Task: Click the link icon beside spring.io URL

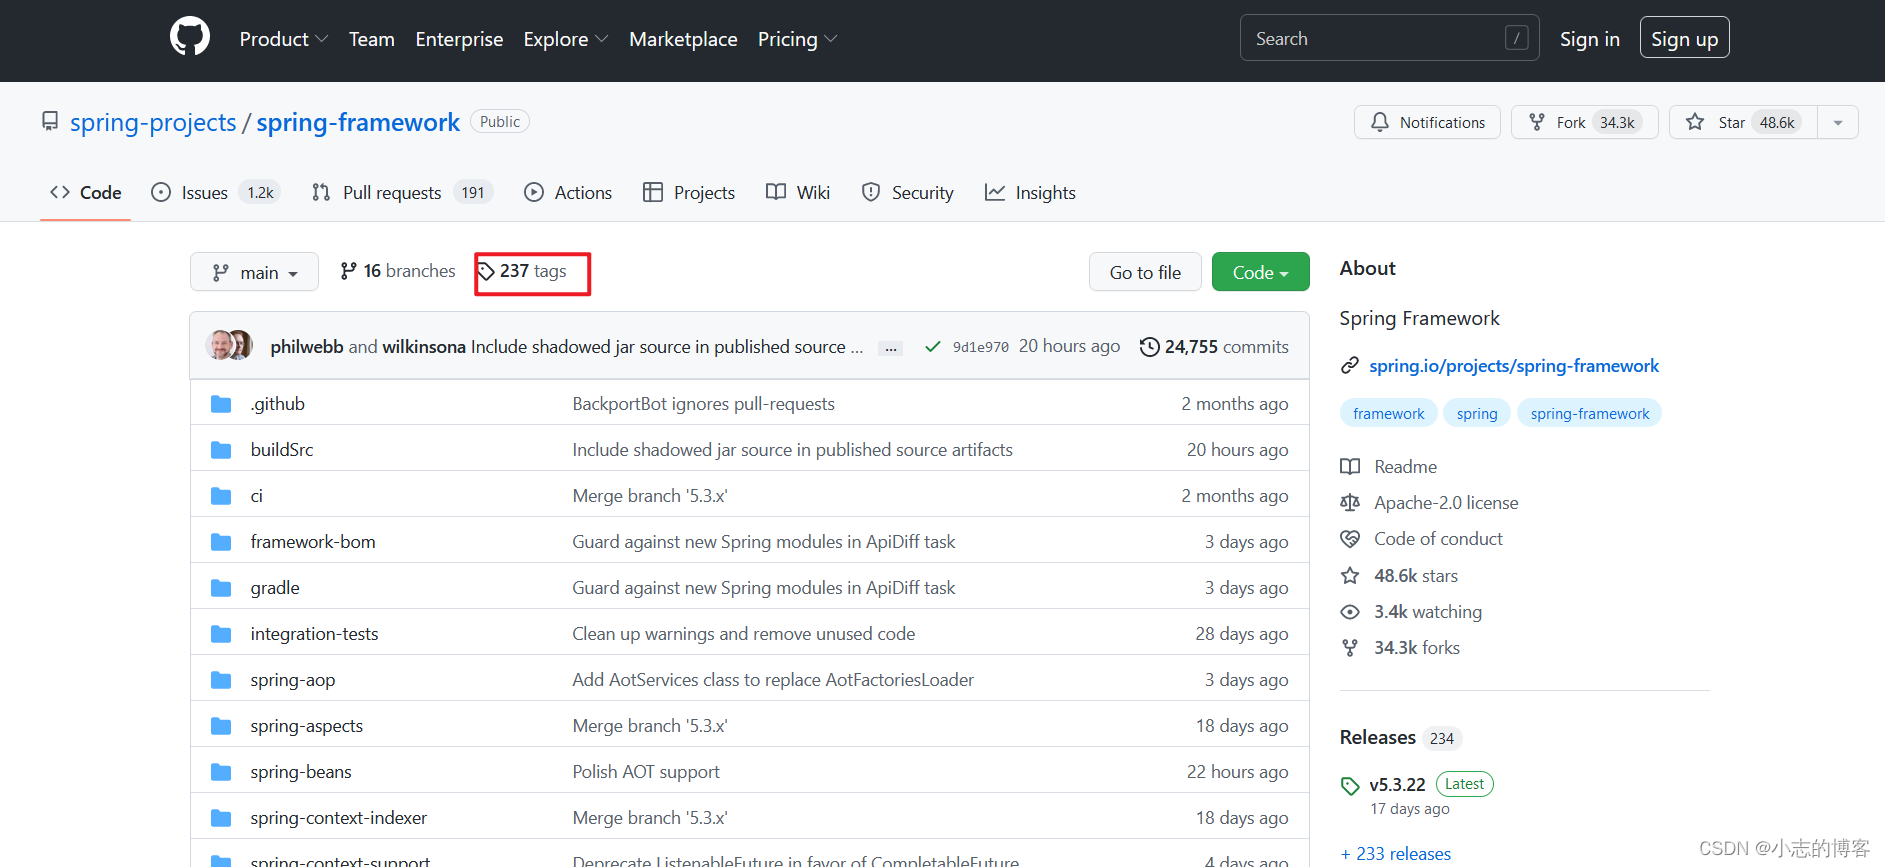Action: click(x=1350, y=366)
